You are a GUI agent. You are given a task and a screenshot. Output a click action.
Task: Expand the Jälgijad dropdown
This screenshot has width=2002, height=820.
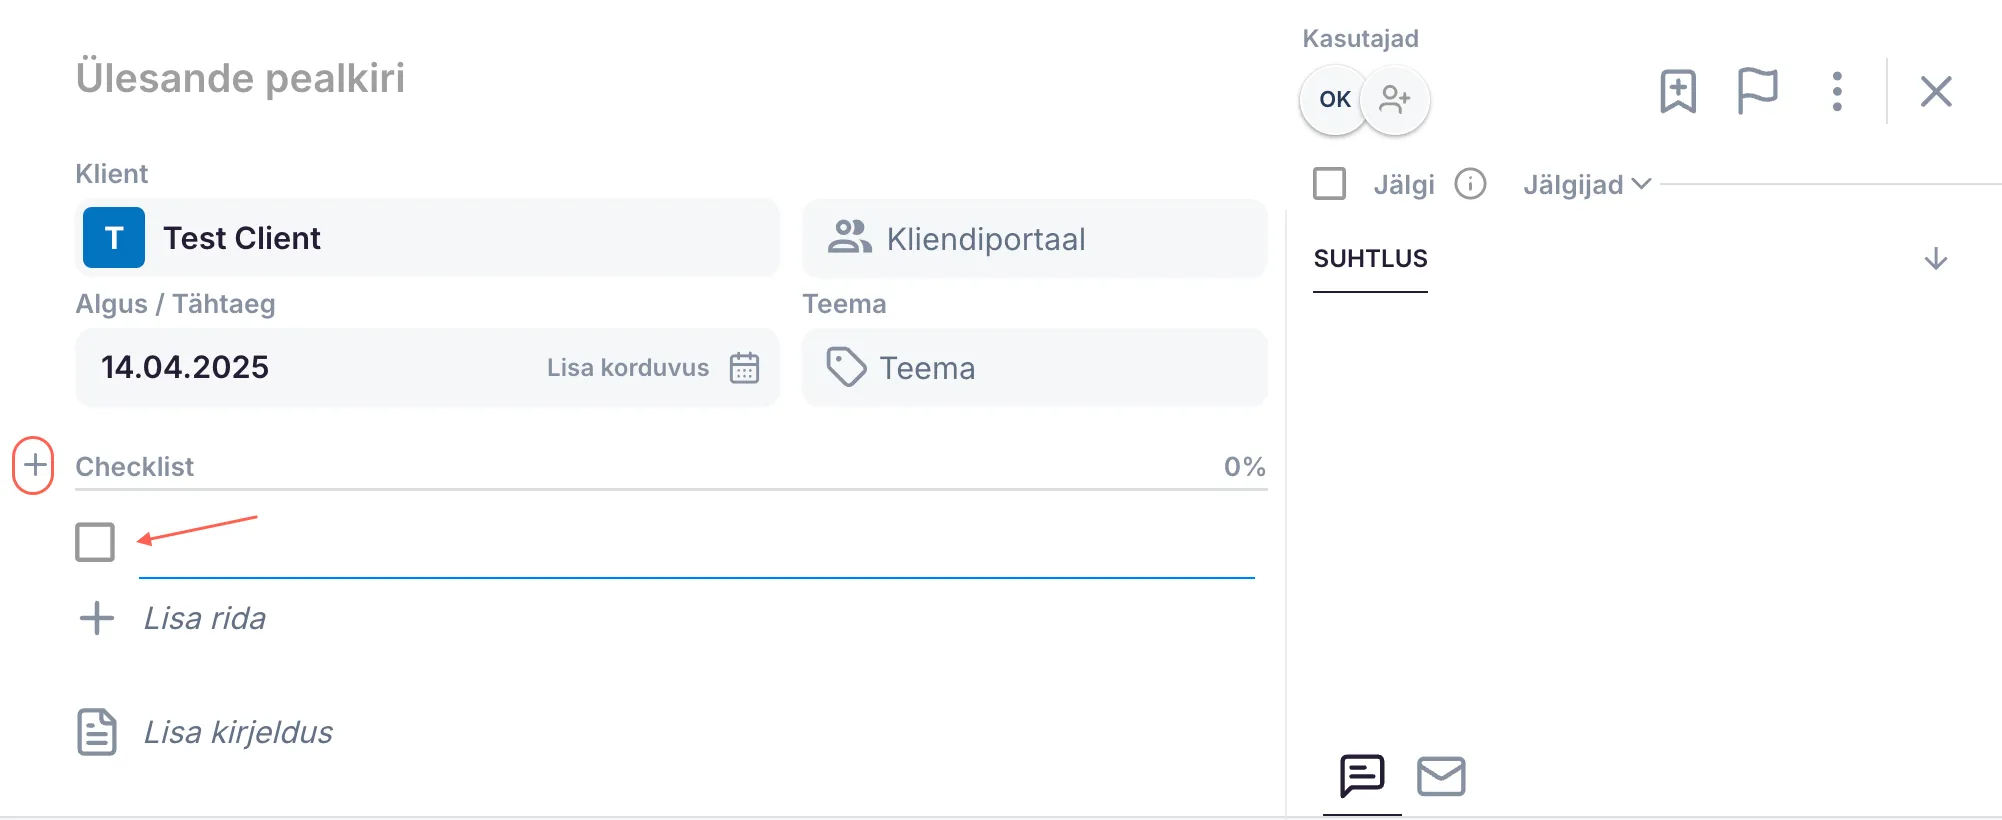click(x=1586, y=184)
